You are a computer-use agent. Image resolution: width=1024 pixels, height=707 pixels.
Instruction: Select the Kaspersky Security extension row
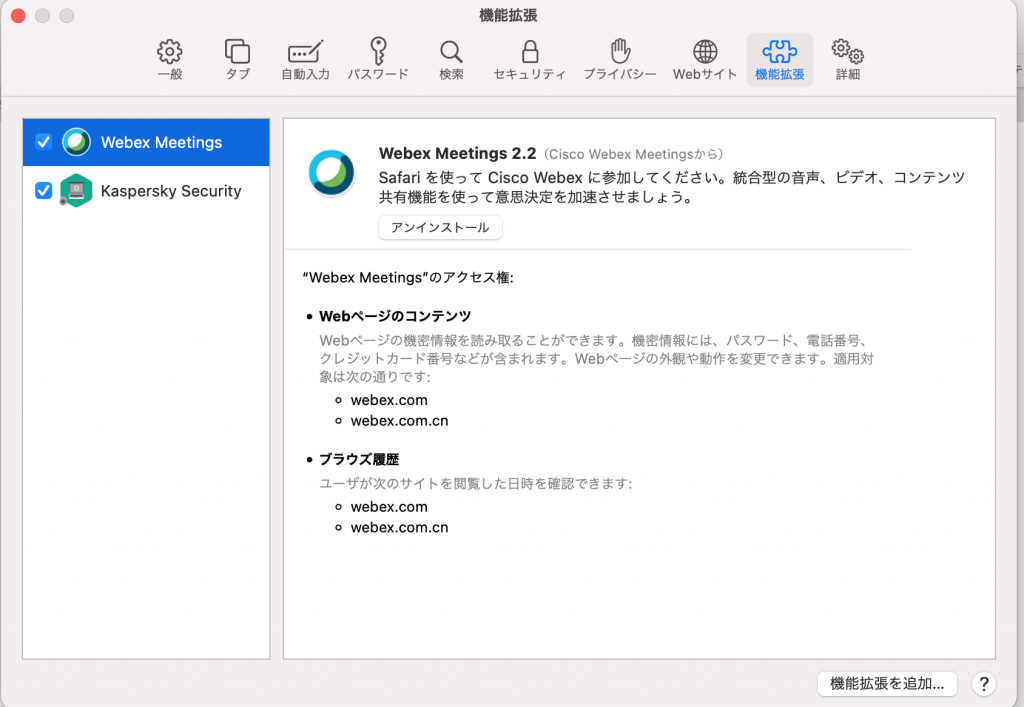(146, 191)
